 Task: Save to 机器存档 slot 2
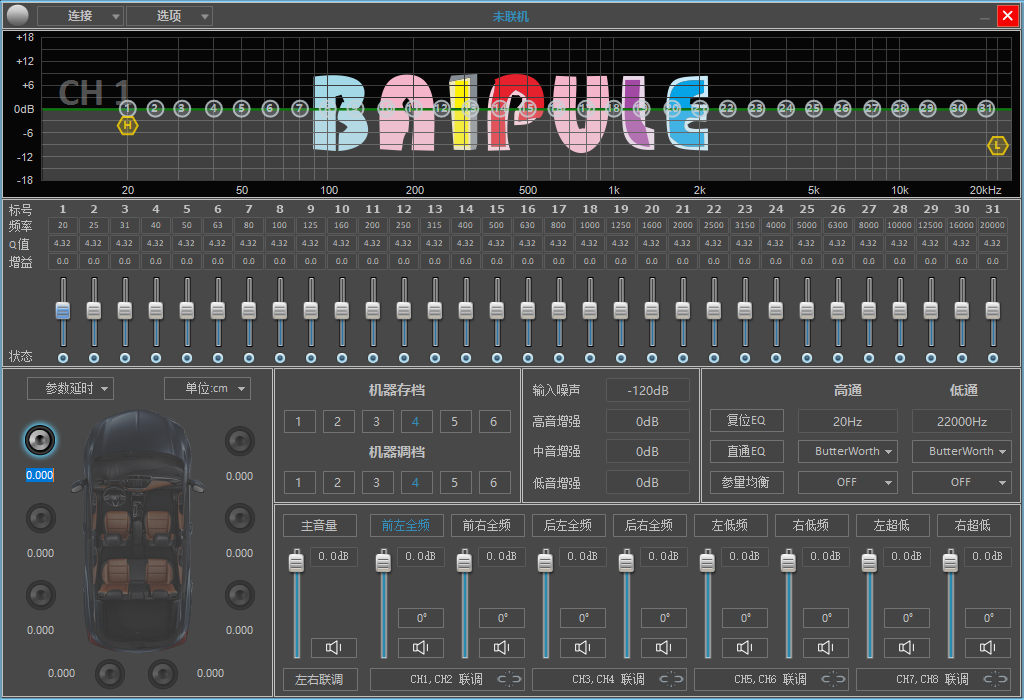pyautogui.click(x=338, y=421)
